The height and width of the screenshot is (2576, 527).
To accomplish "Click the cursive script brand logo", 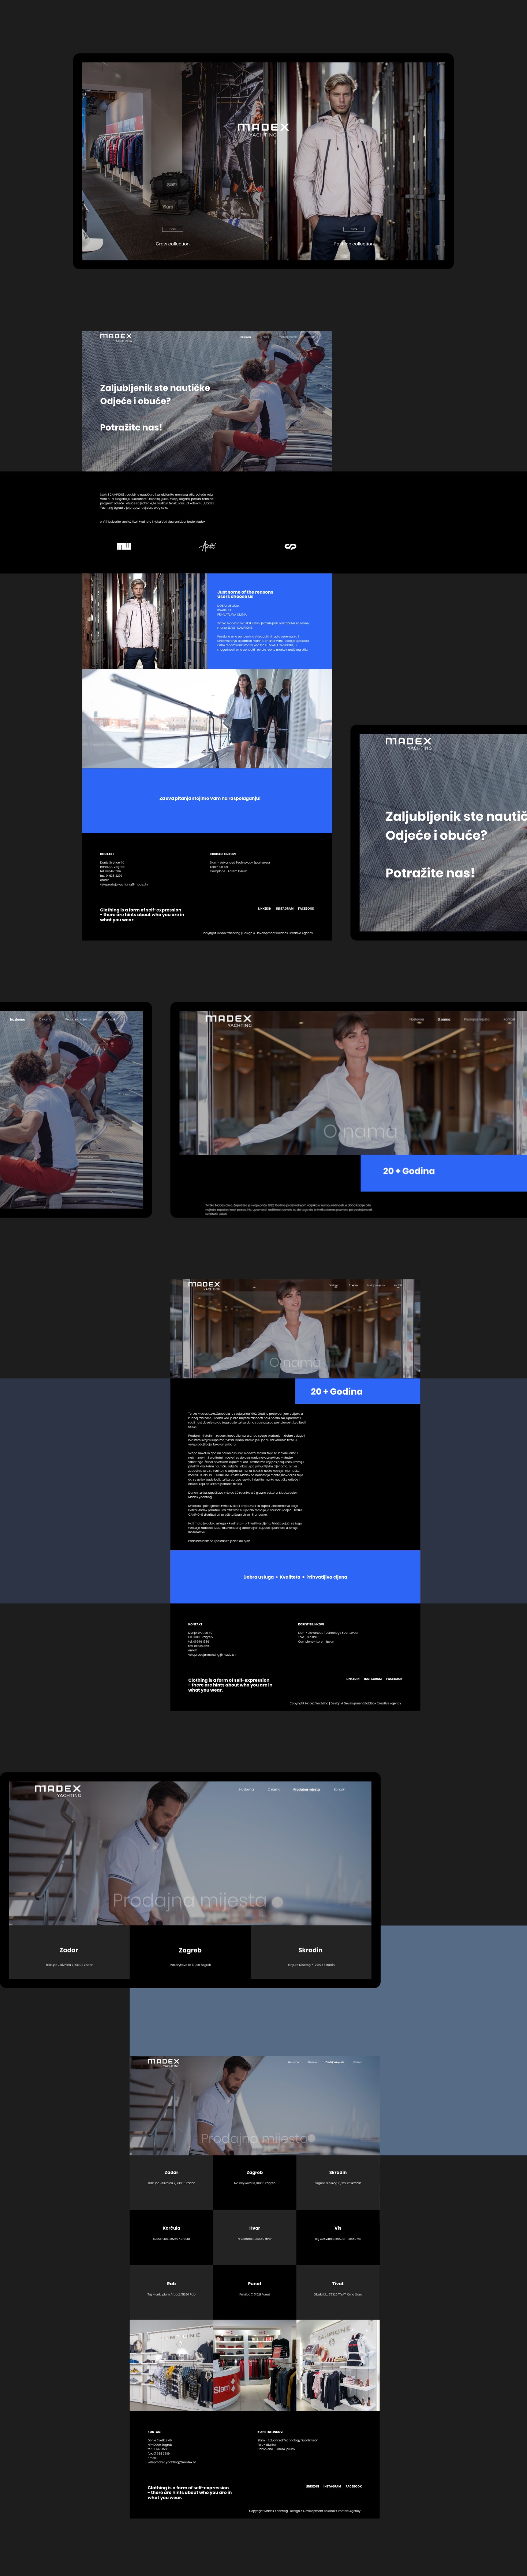I will 207,546.
